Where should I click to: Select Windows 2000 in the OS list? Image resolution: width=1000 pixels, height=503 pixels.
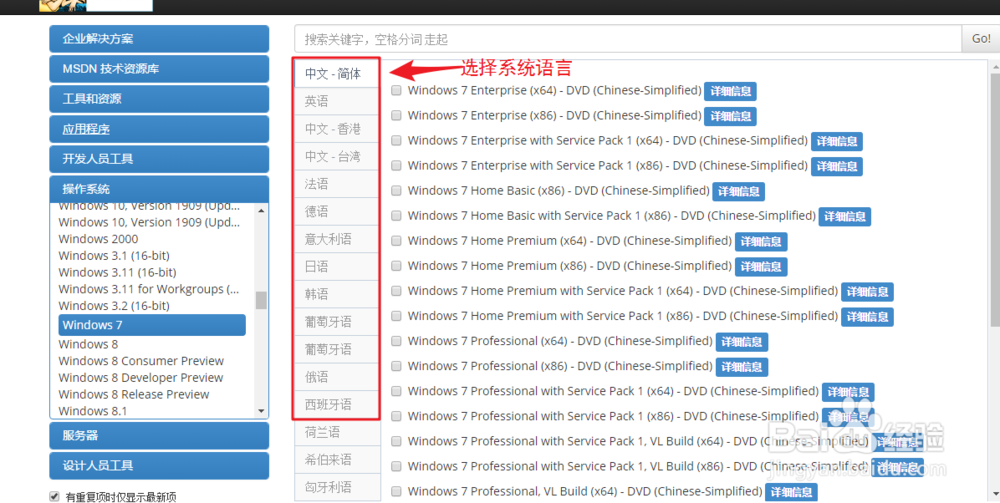(98, 239)
